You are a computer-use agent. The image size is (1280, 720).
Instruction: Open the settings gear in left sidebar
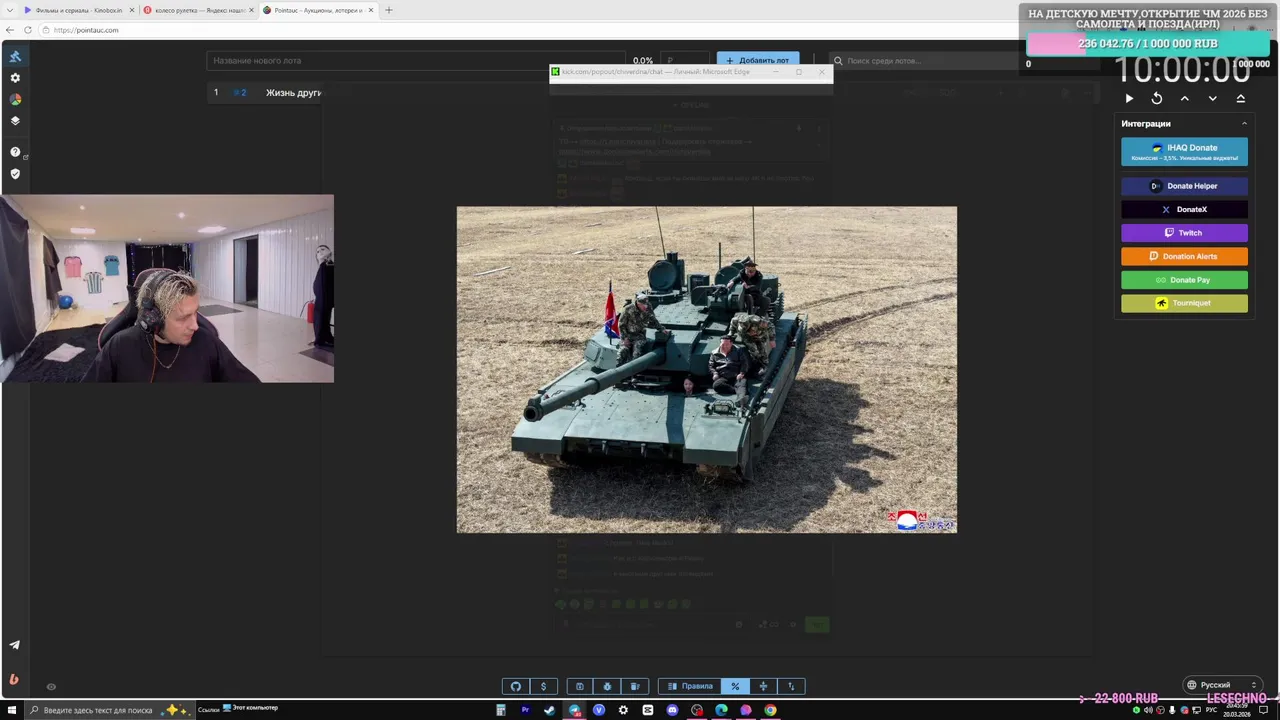pyautogui.click(x=15, y=78)
